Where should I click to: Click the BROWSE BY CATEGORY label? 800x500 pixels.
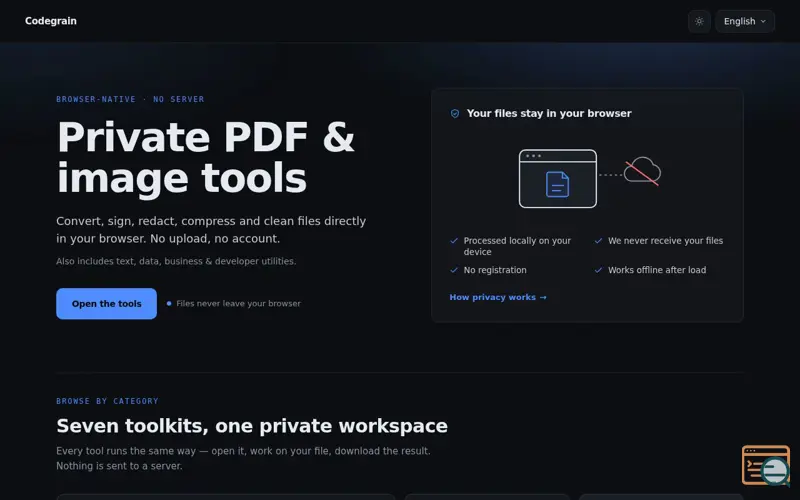point(107,401)
